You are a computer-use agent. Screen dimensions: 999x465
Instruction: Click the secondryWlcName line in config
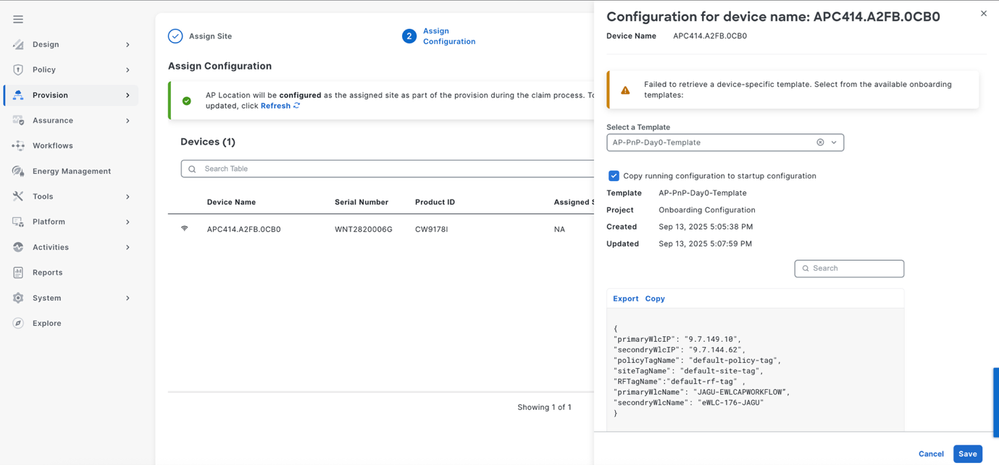click(688, 403)
